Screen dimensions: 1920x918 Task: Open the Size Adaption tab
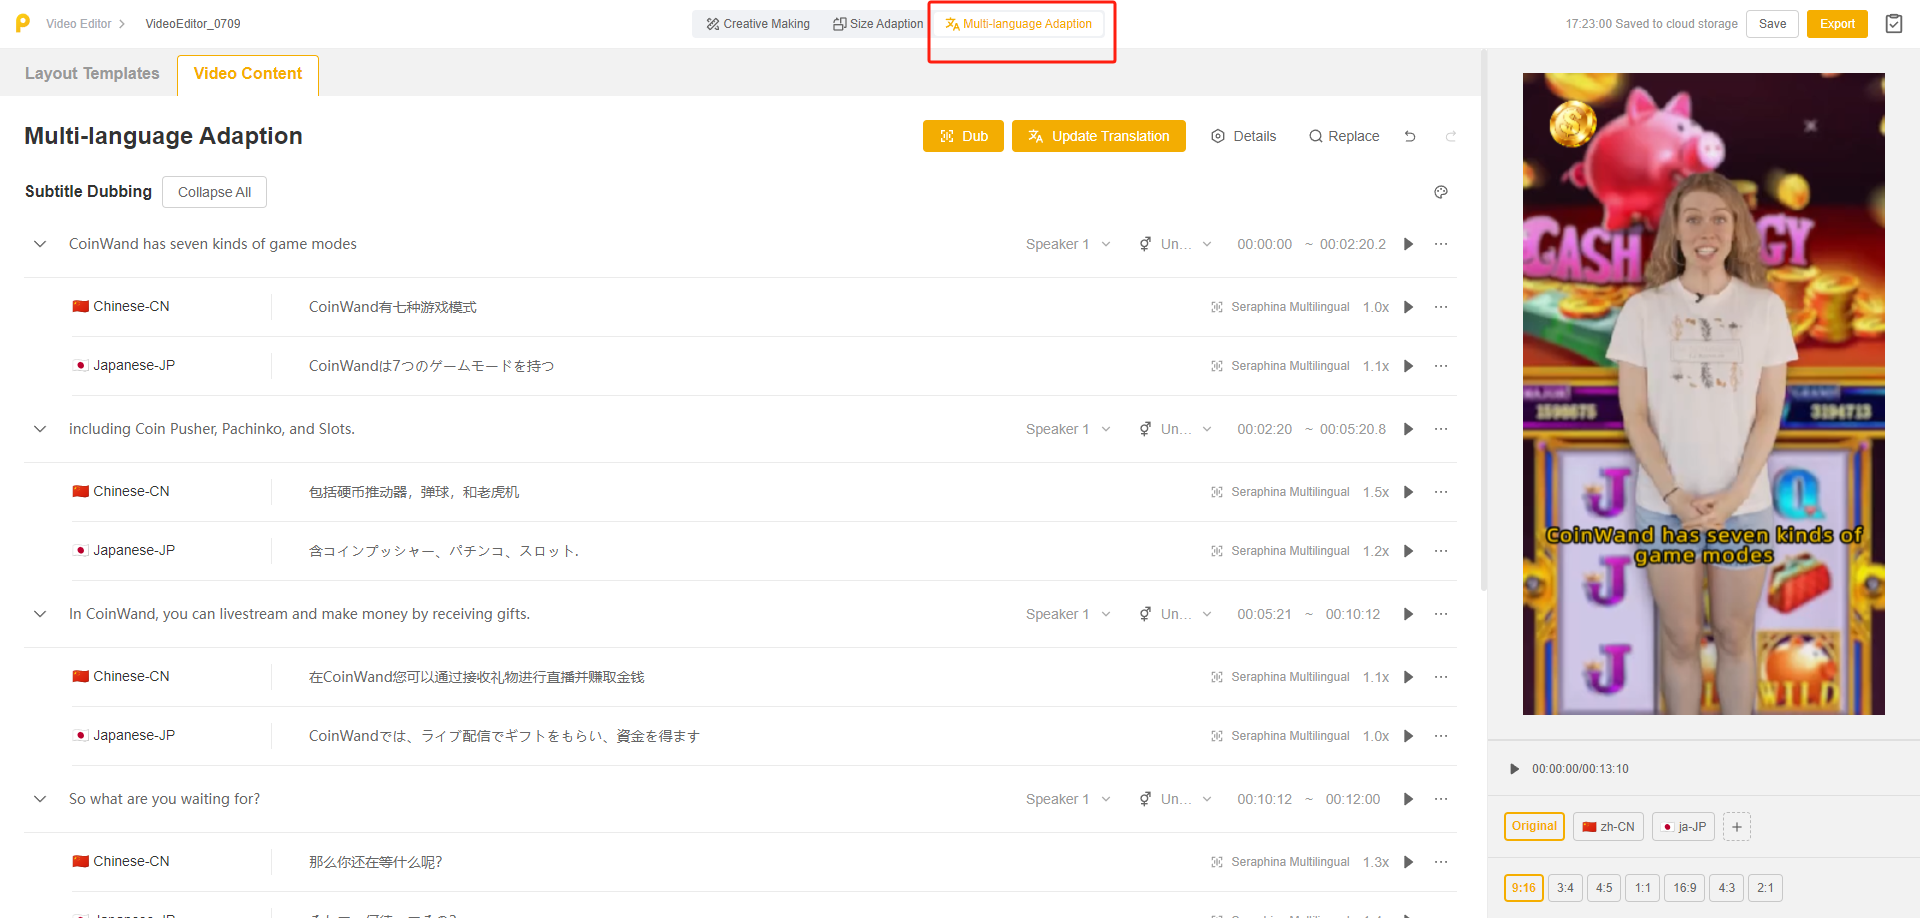(x=878, y=24)
